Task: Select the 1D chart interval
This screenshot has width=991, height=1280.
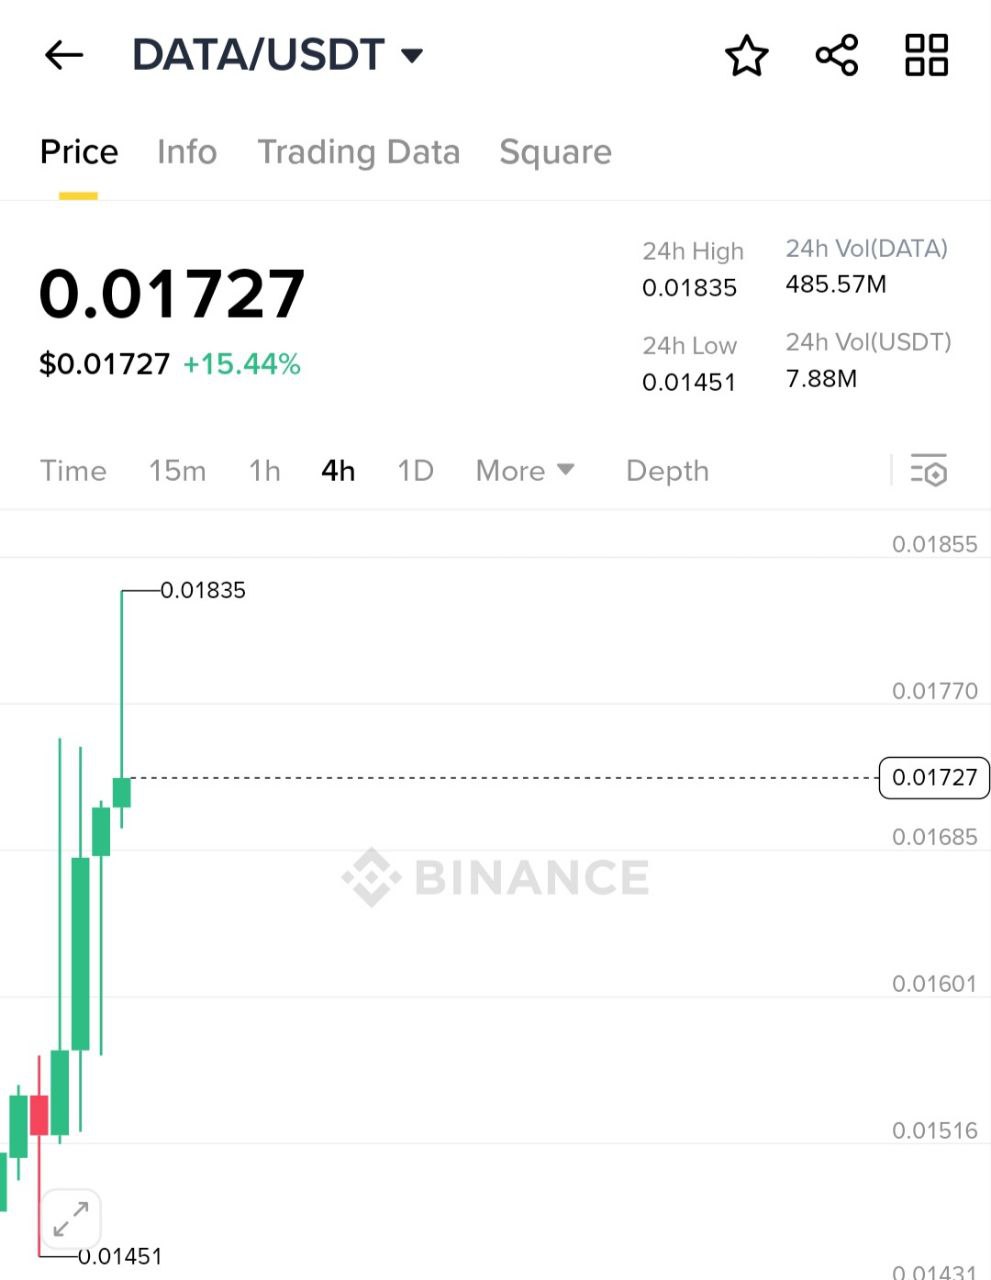Action: [415, 470]
